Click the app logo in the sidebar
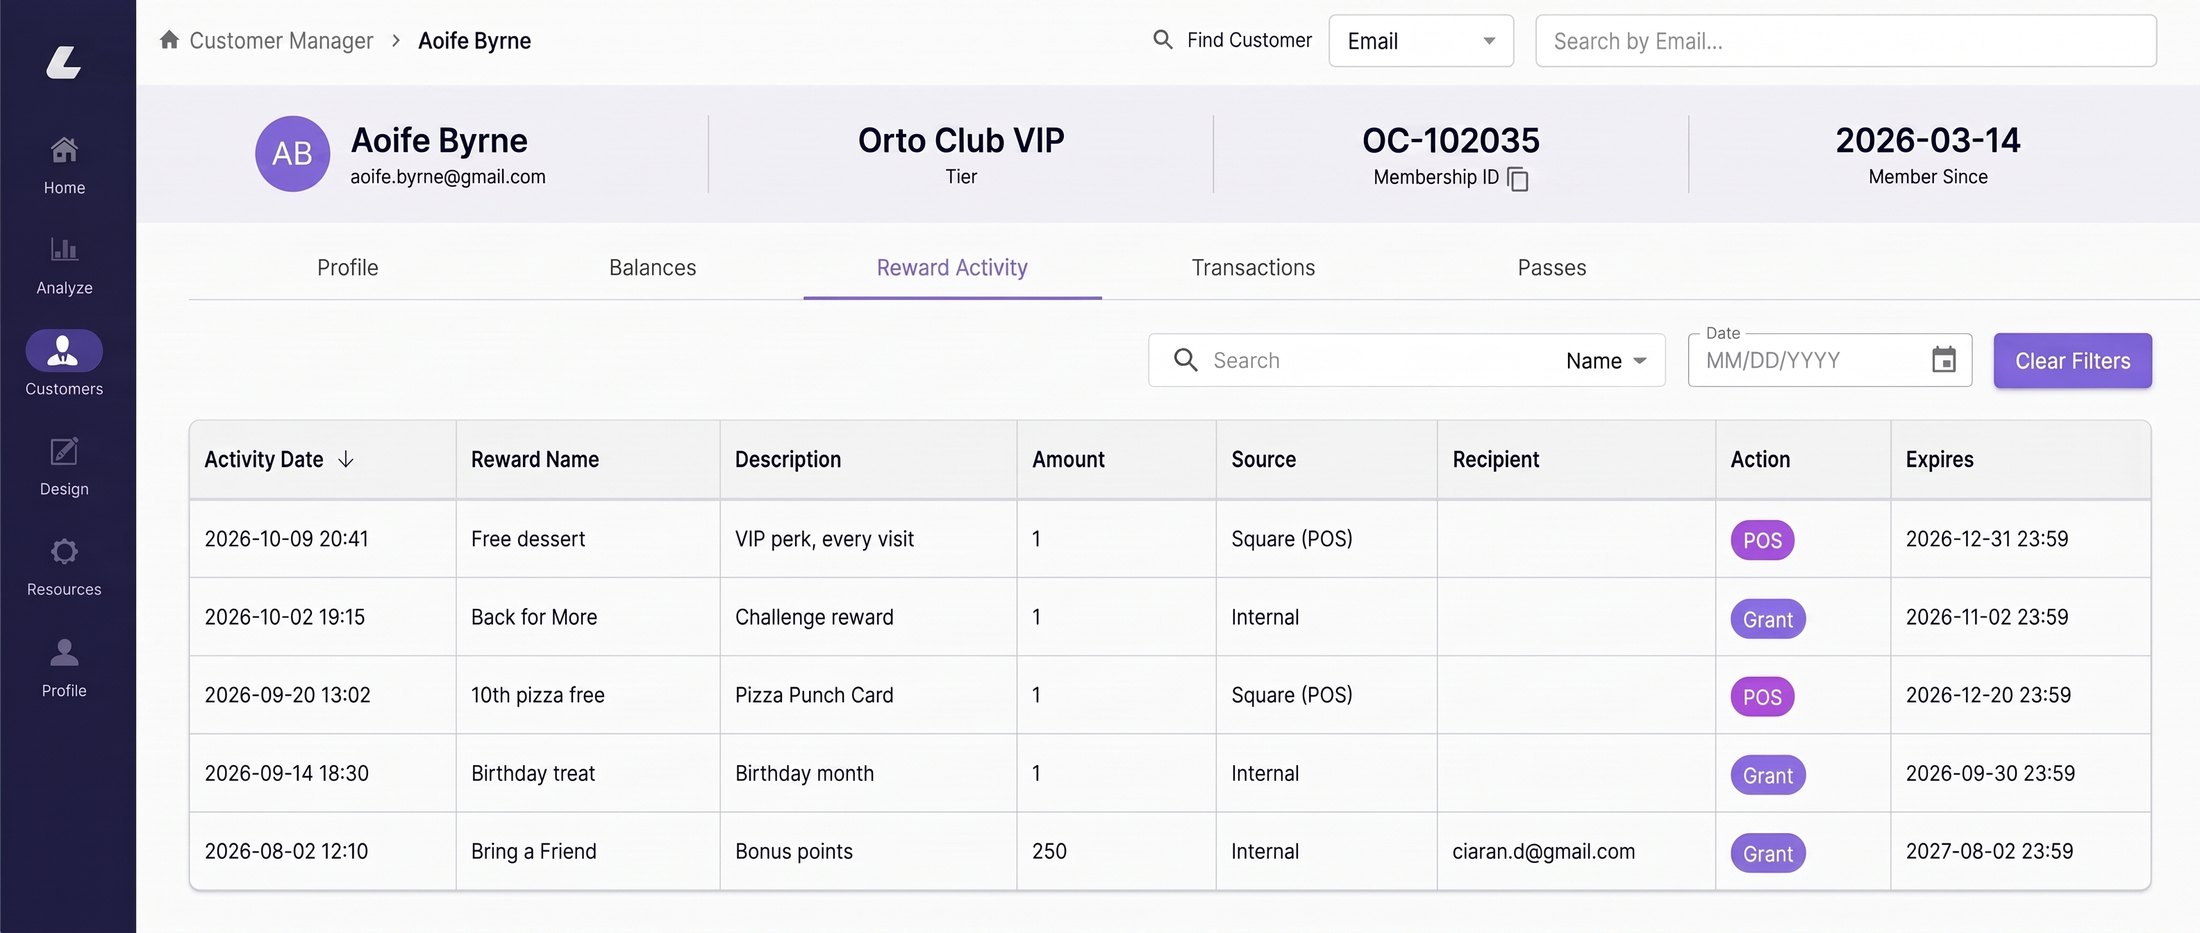Screen dimensions: 2200x933 pyautogui.click(x=64, y=62)
